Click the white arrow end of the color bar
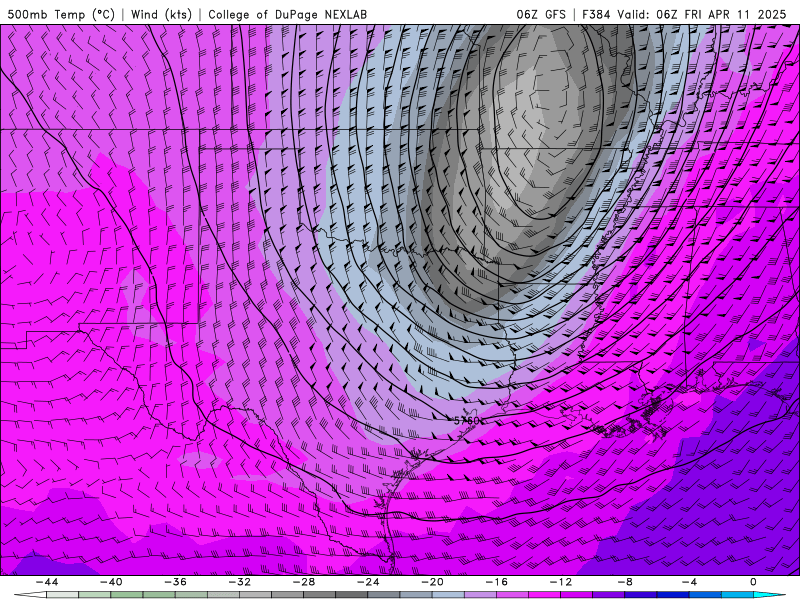This screenshot has height=600, width=800. [x=30, y=595]
